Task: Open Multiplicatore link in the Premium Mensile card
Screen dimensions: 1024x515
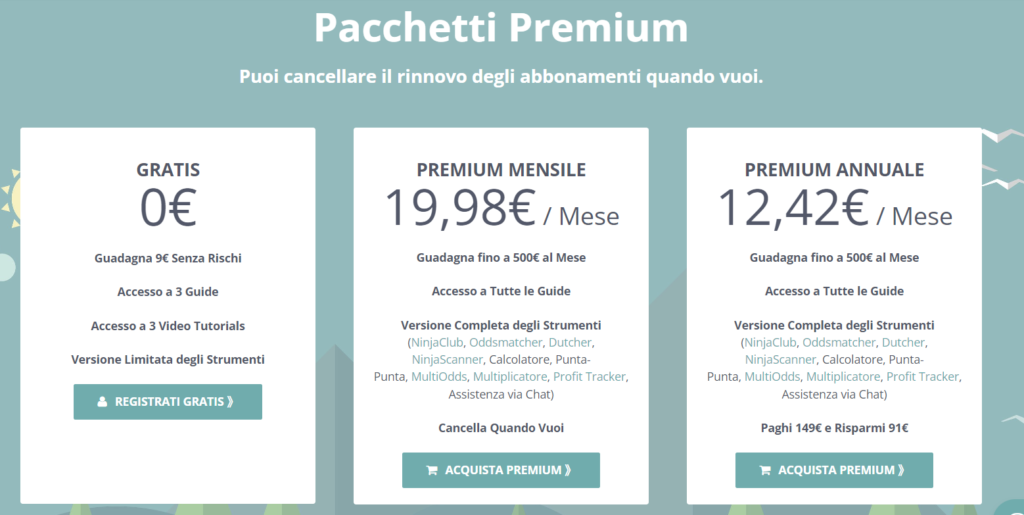Action: click(x=510, y=376)
